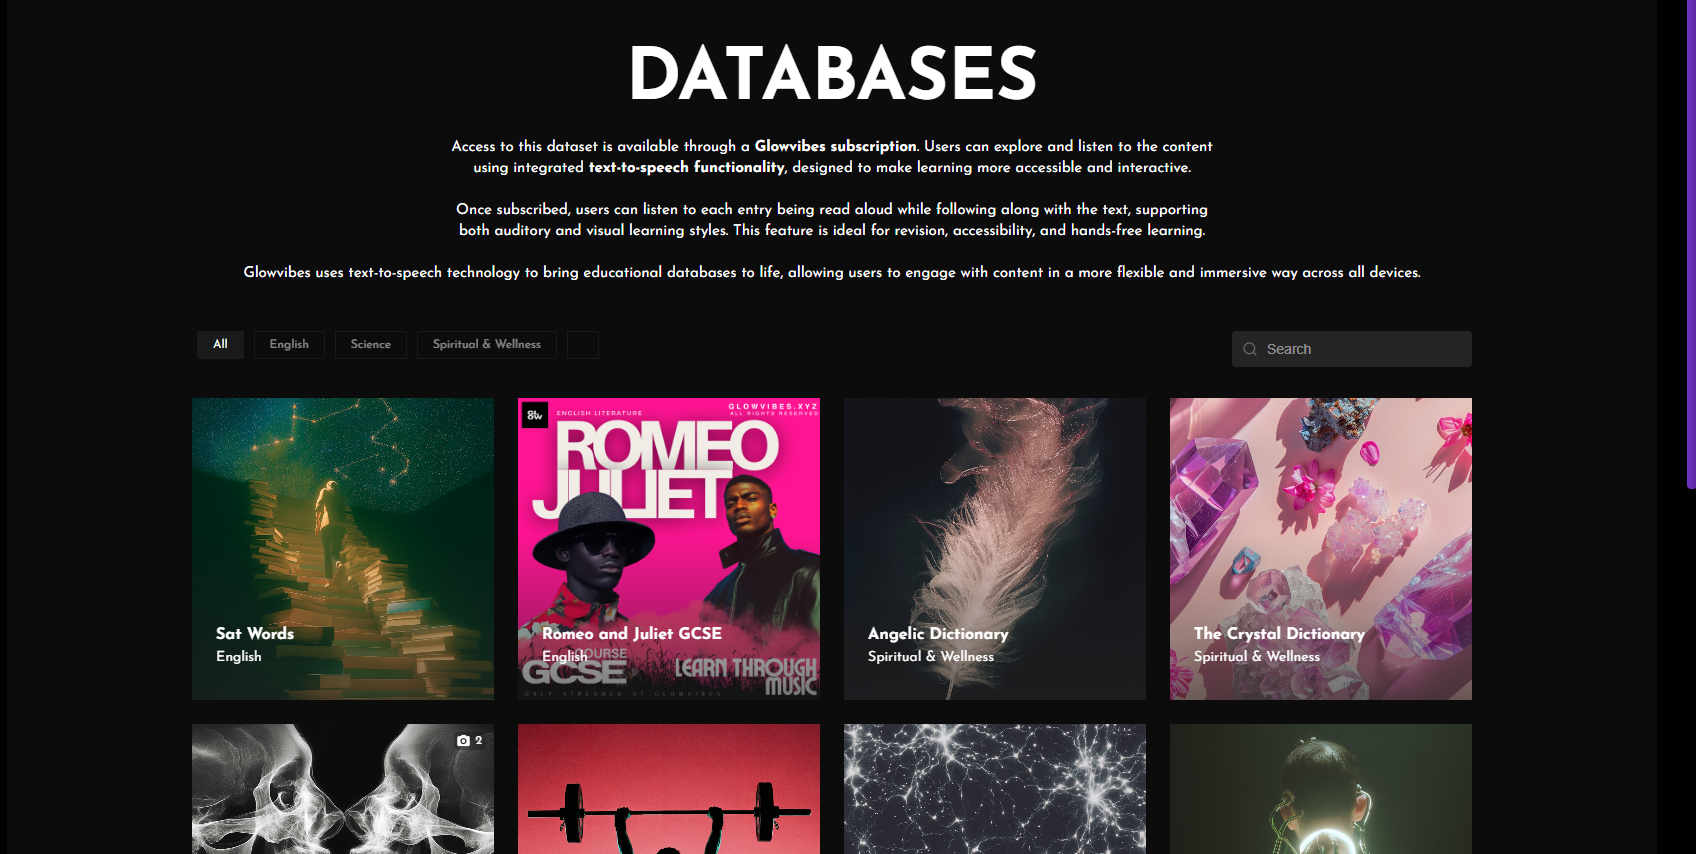Click the bold "text-to-speech functionality" text
The width and height of the screenshot is (1696, 854).
pyautogui.click(x=686, y=167)
